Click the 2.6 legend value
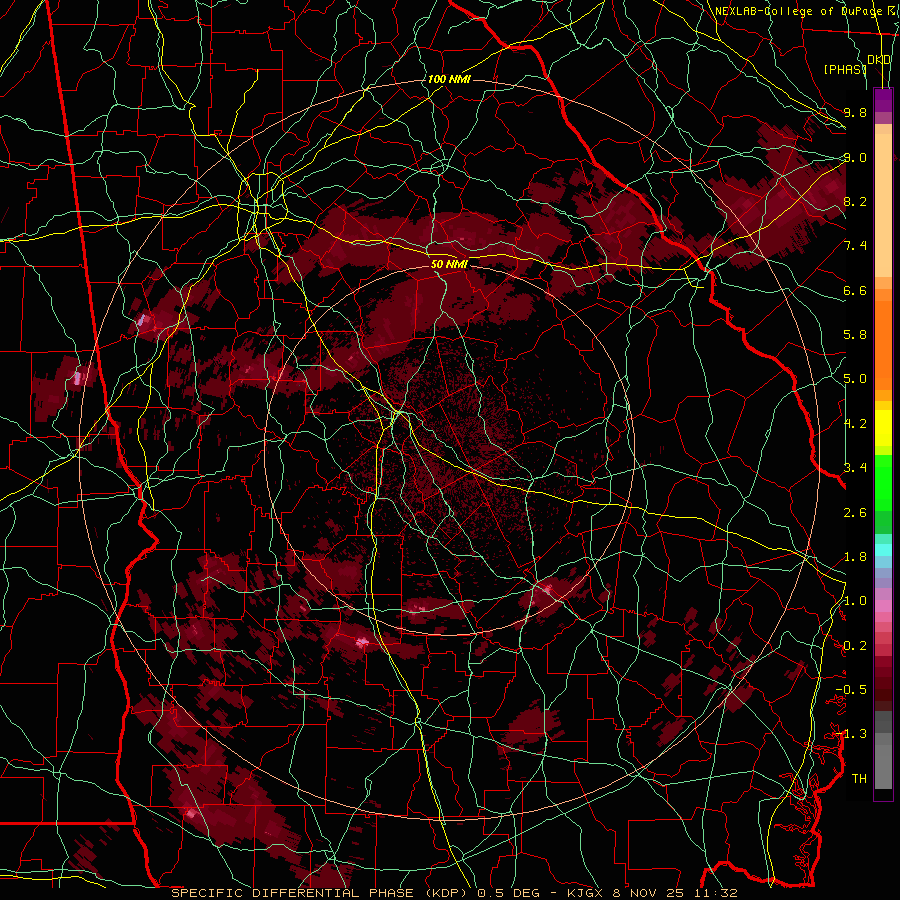Screen dimensions: 900x900 click(855, 513)
